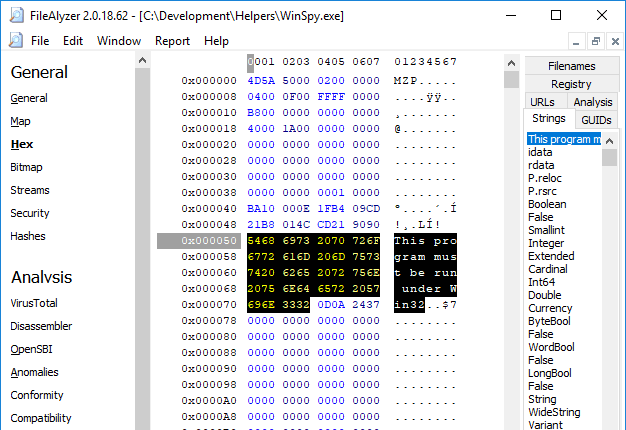The width and height of the screenshot is (626, 430).
Task: Click the FileAlyzer title bar app icon
Action: click(16, 16)
